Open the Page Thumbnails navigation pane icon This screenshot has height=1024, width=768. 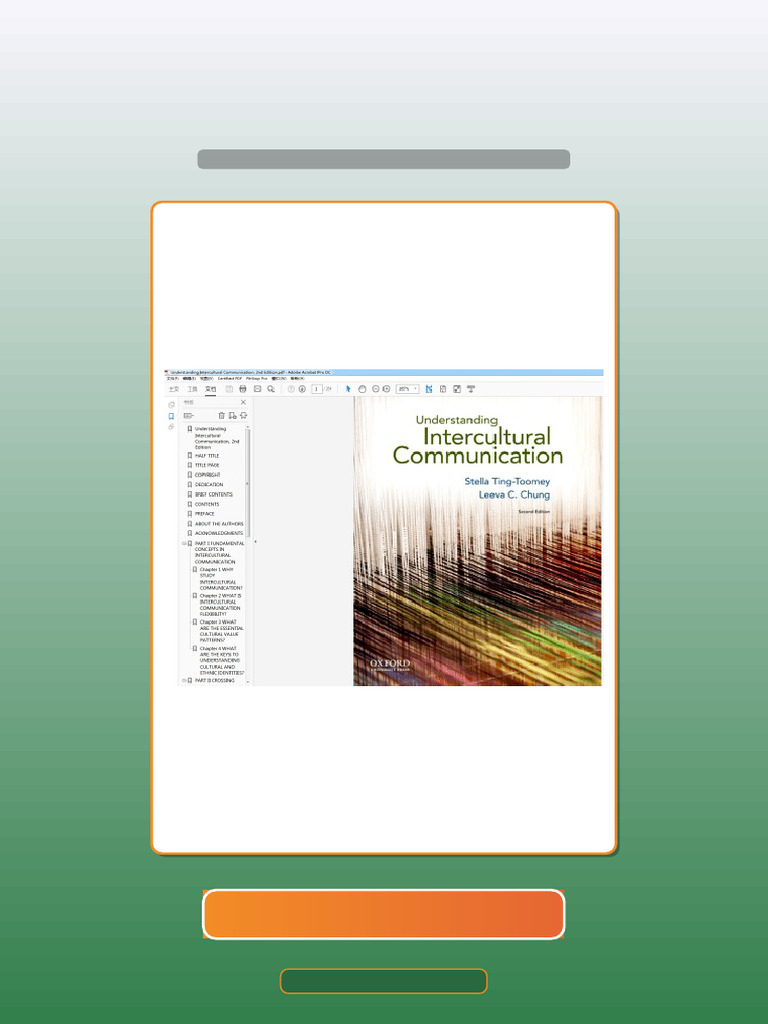coord(172,405)
